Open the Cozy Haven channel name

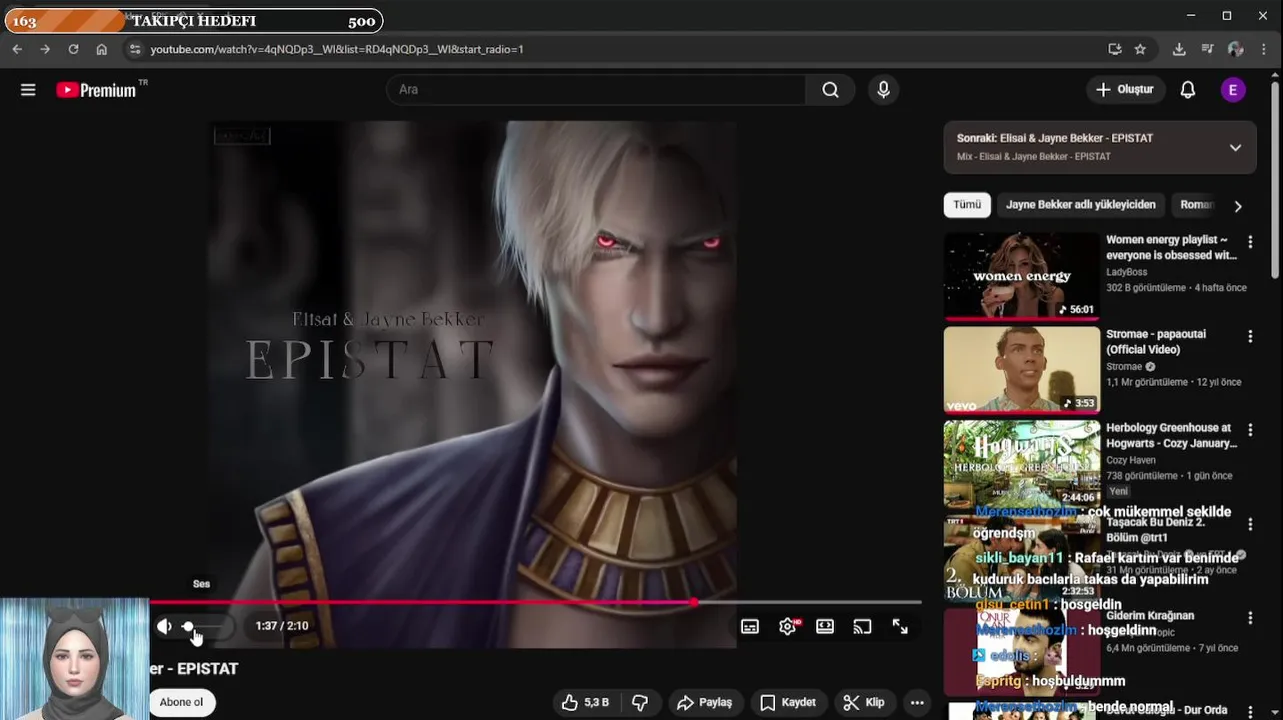point(1131,460)
